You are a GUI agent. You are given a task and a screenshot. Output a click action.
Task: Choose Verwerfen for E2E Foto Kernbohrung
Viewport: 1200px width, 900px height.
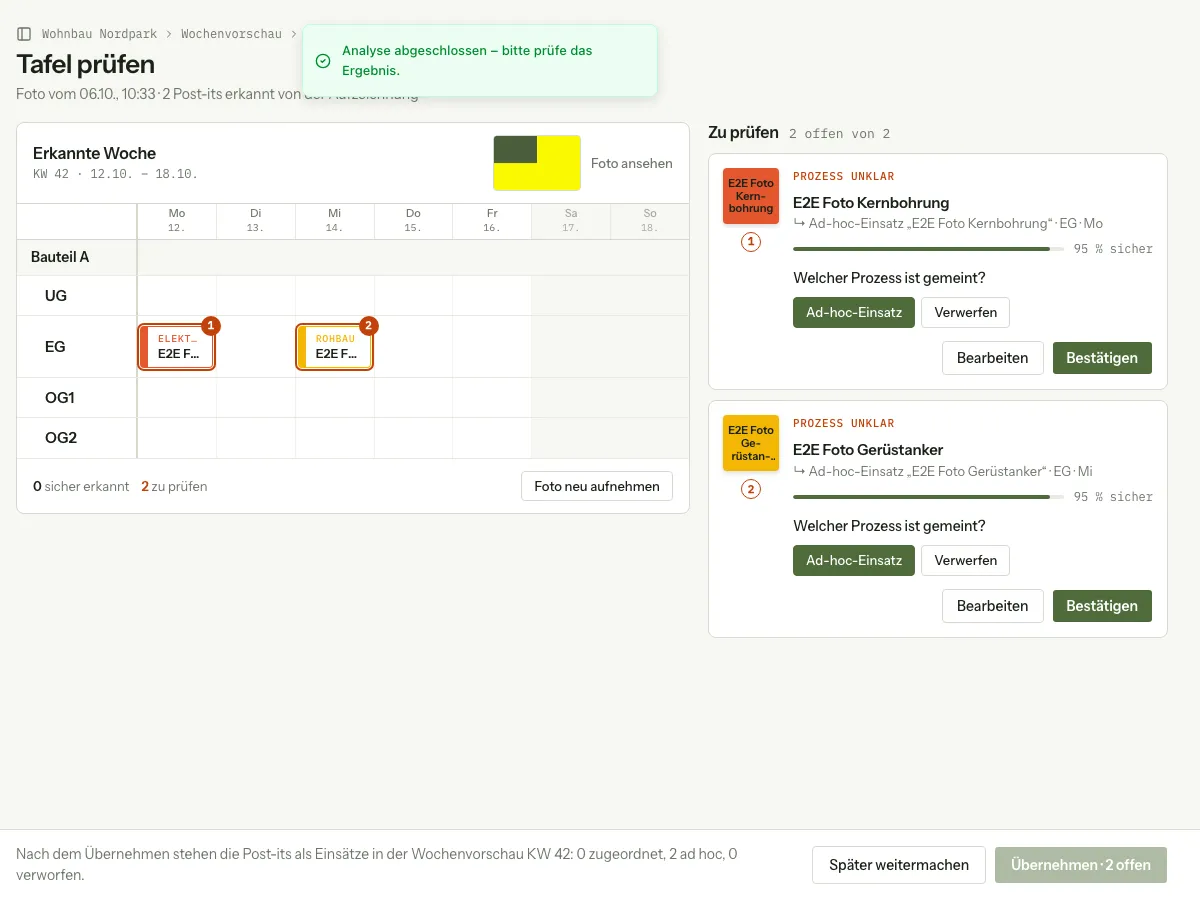pyautogui.click(x=965, y=312)
